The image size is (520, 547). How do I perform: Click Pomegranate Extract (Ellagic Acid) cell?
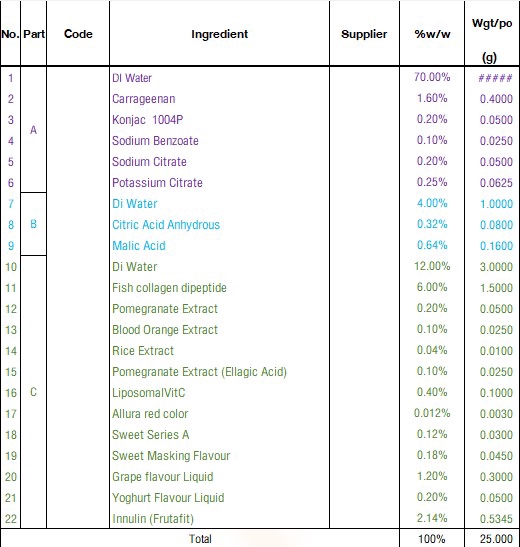pyautogui.click(x=219, y=372)
